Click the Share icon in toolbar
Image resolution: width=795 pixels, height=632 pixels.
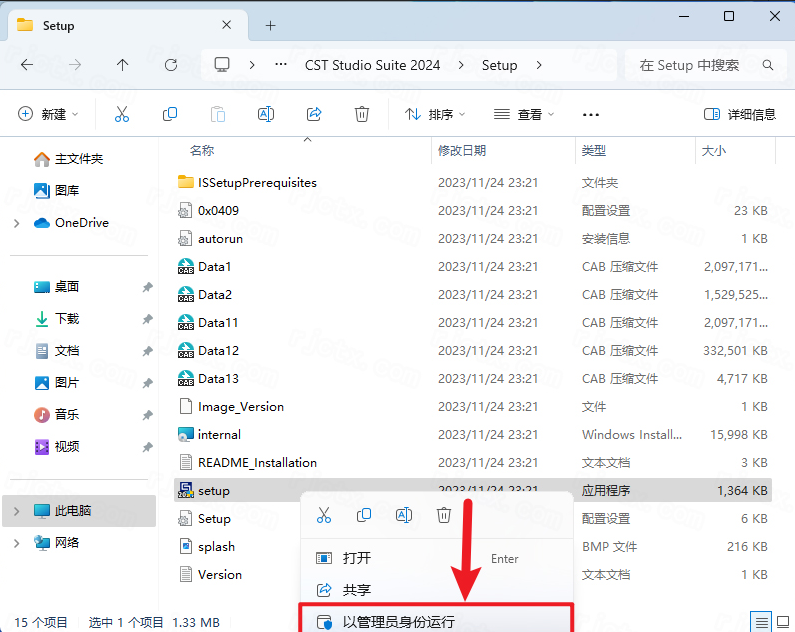tap(314, 114)
